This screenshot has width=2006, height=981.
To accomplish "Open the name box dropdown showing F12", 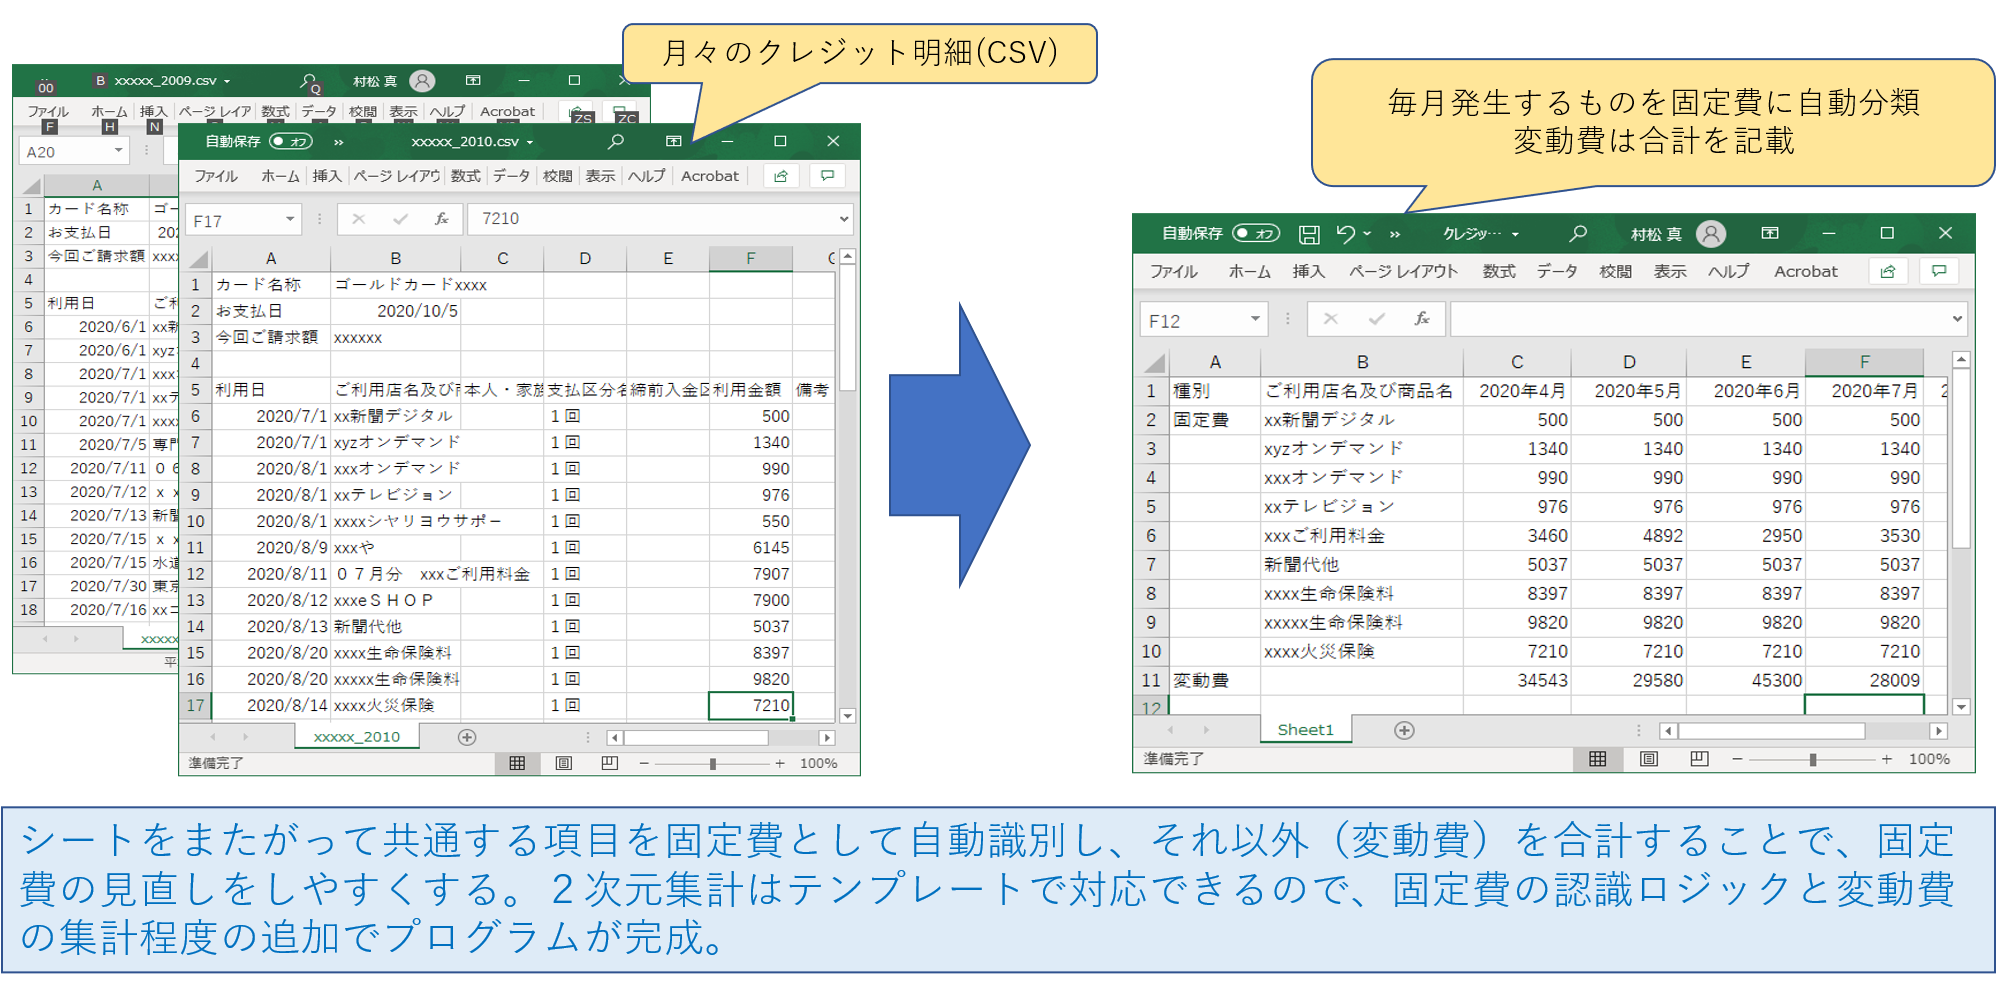I will [1254, 320].
